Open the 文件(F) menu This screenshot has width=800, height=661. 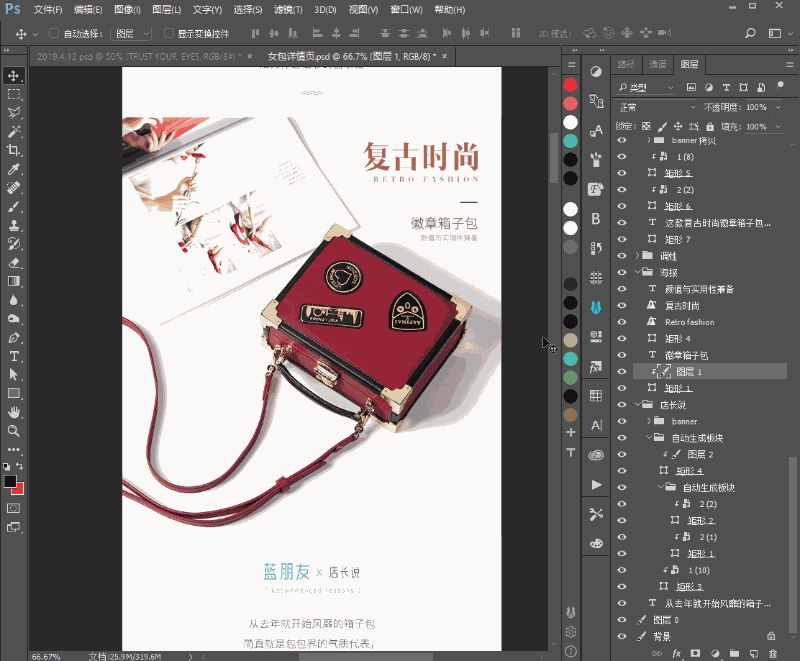pyautogui.click(x=47, y=10)
